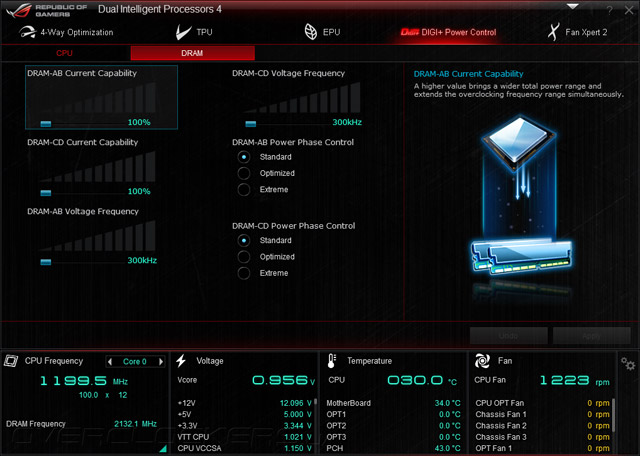Screen dimensions: 640x456
Task: Click the Undo button
Action: click(509, 336)
